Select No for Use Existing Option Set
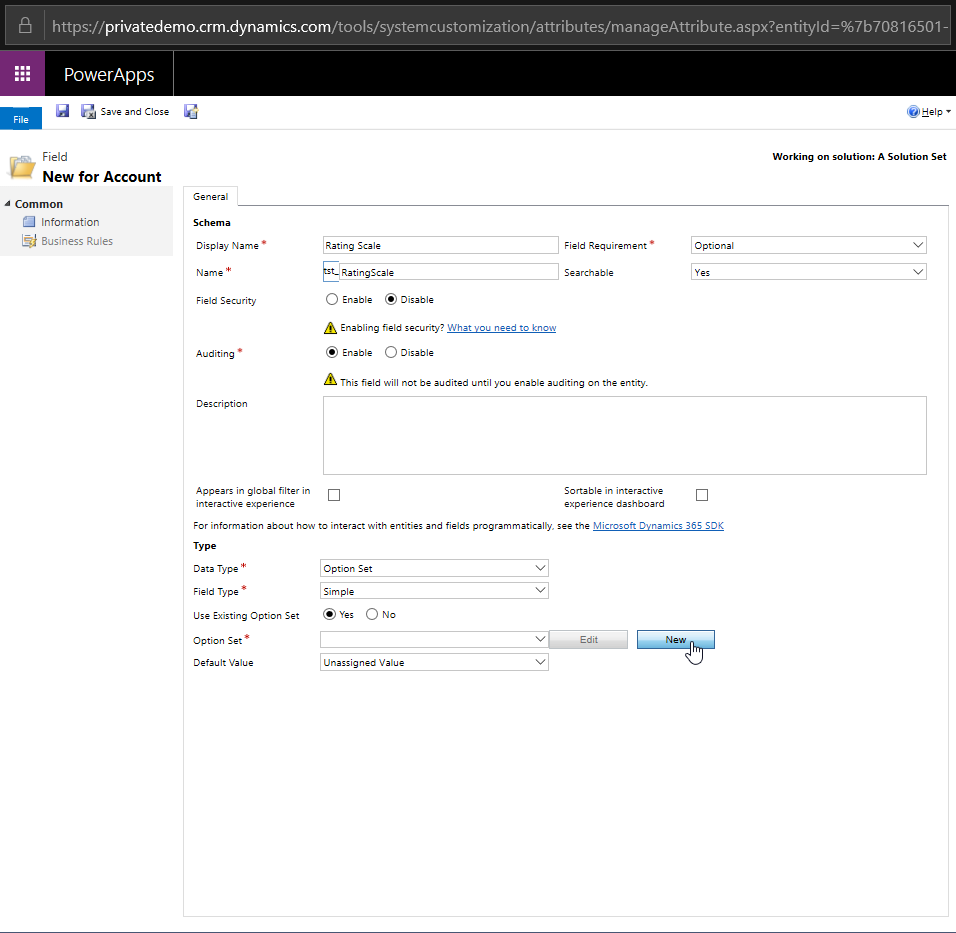The height and width of the screenshot is (933, 956). pos(372,614)
